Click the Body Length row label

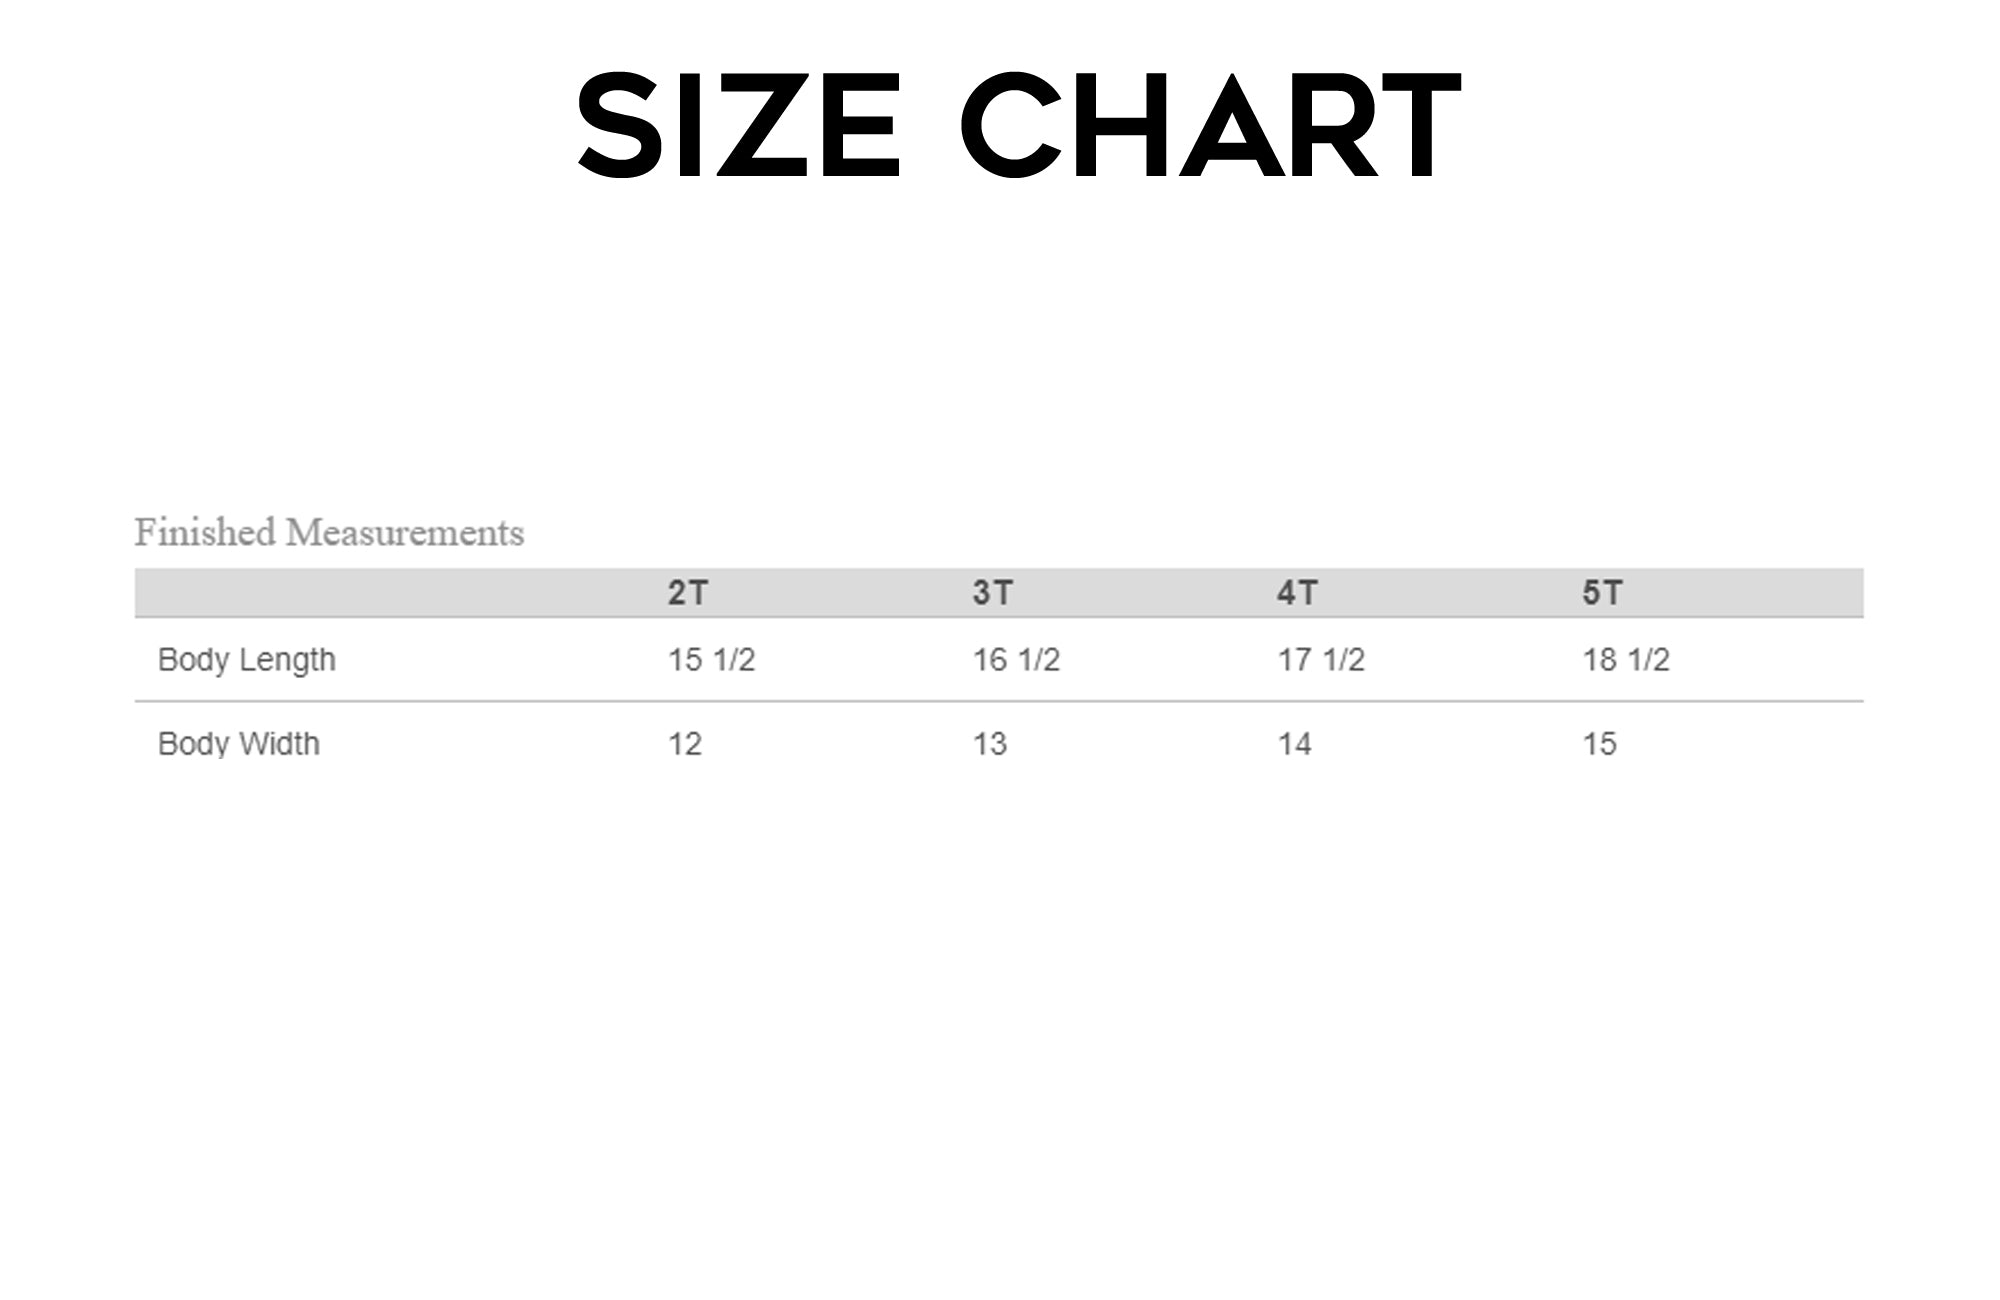point(247,660)
